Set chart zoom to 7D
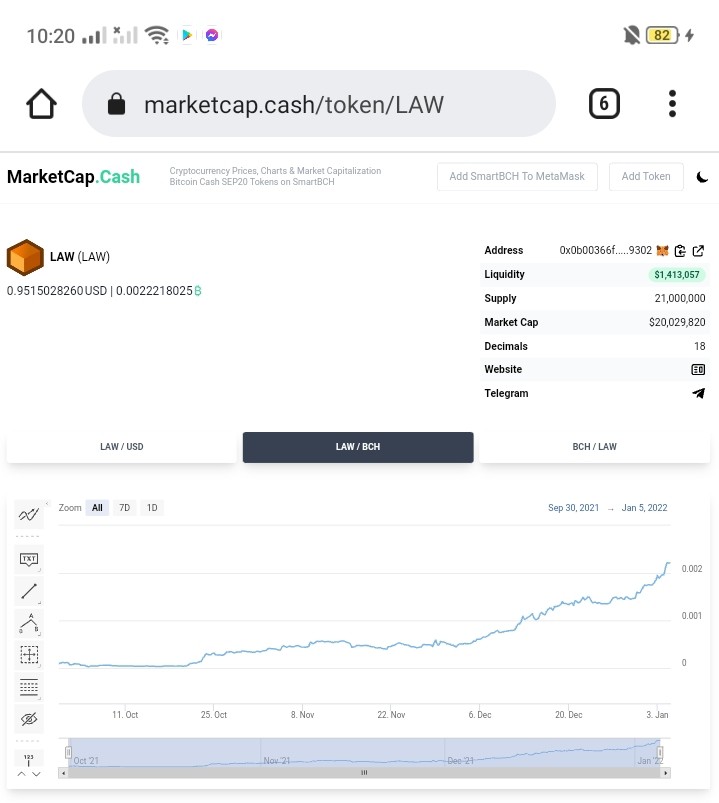The width and height of the screenshot is (719, 803). pos(124,508)
